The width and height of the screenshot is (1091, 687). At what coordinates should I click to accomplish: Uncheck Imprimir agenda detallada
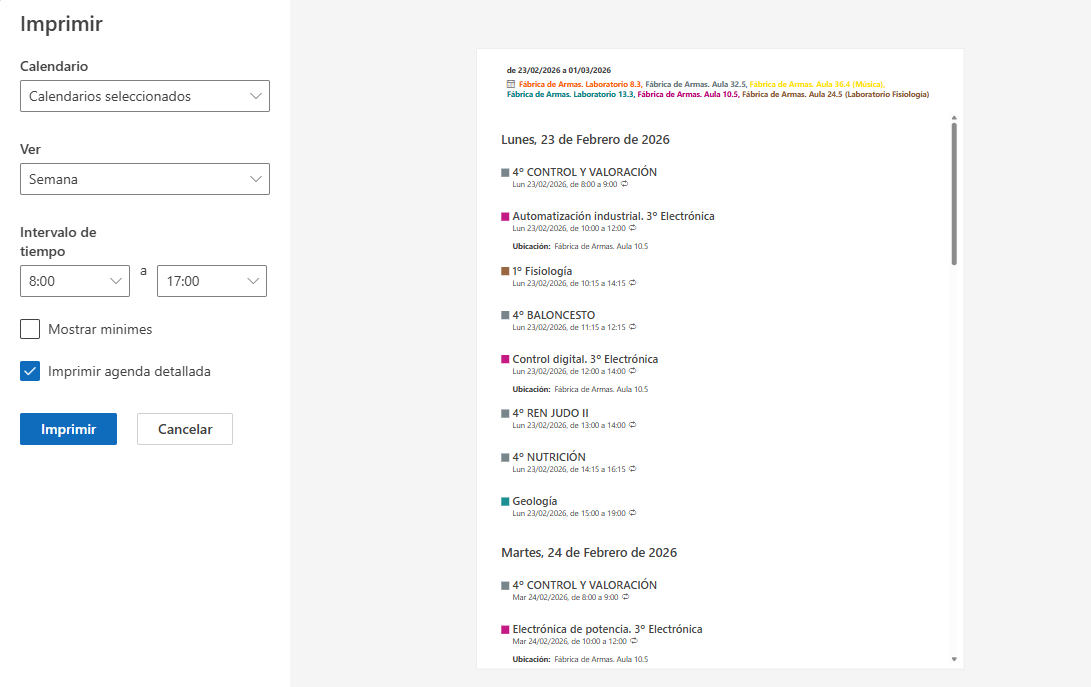(30, 371)
